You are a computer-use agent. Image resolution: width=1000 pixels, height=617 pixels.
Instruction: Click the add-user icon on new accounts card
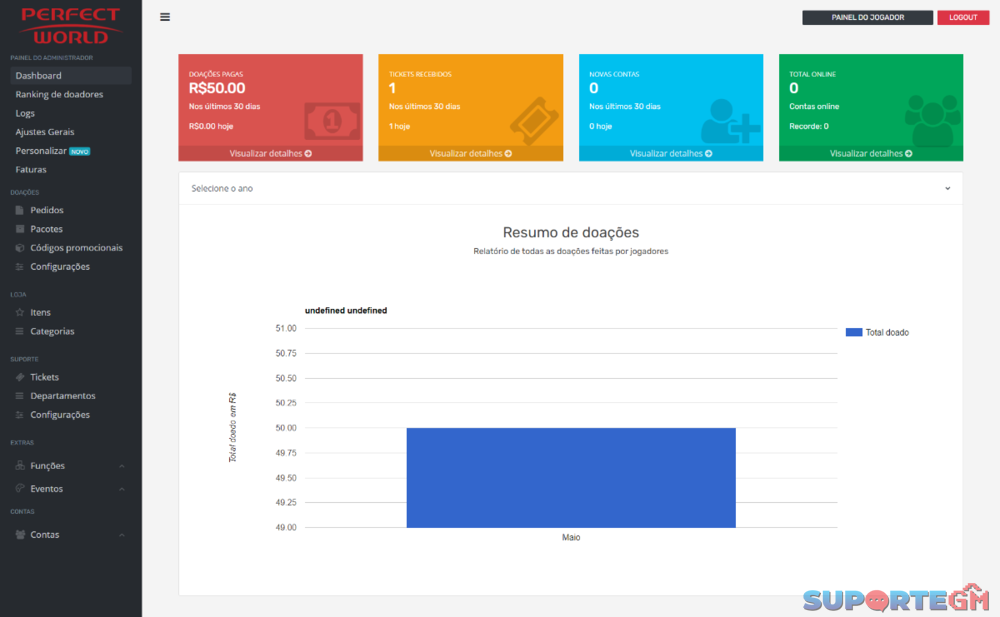(x=730, y=120)
